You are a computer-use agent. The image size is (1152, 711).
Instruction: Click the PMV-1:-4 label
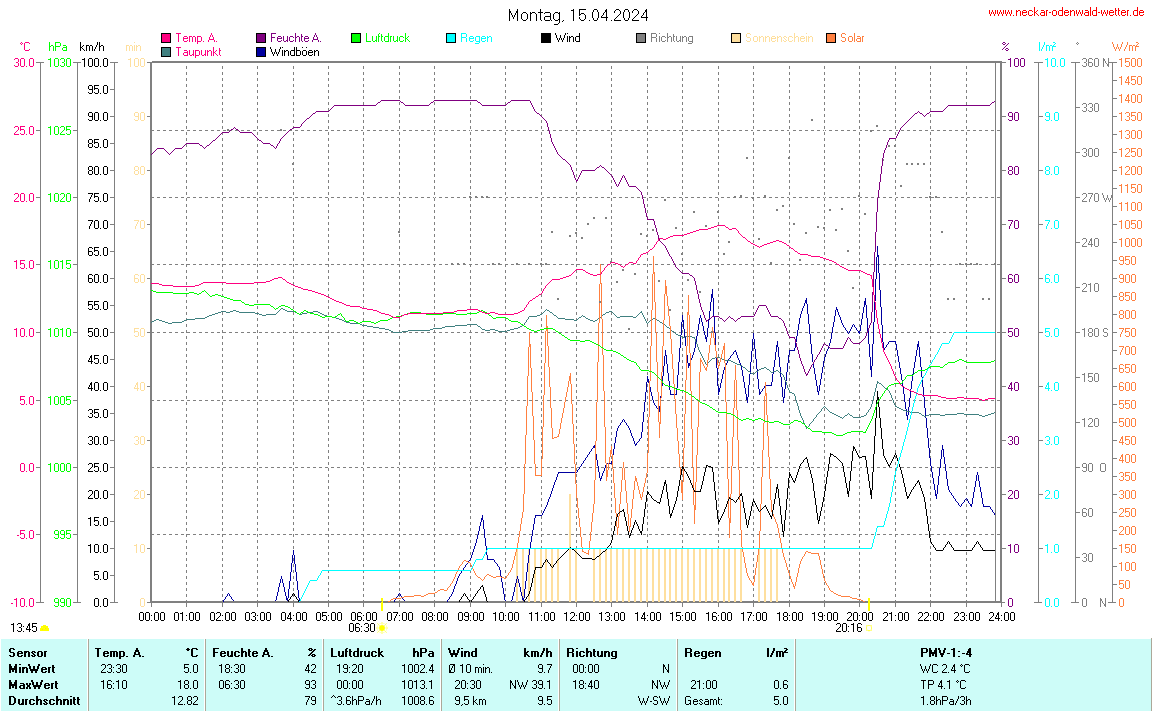(x=946, y=653)
